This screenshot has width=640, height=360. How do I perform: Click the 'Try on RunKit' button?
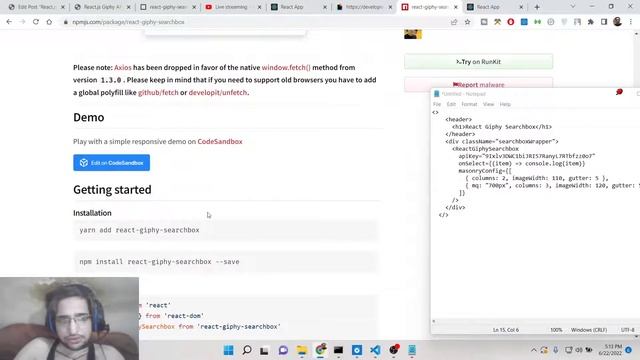coord(478,62)
